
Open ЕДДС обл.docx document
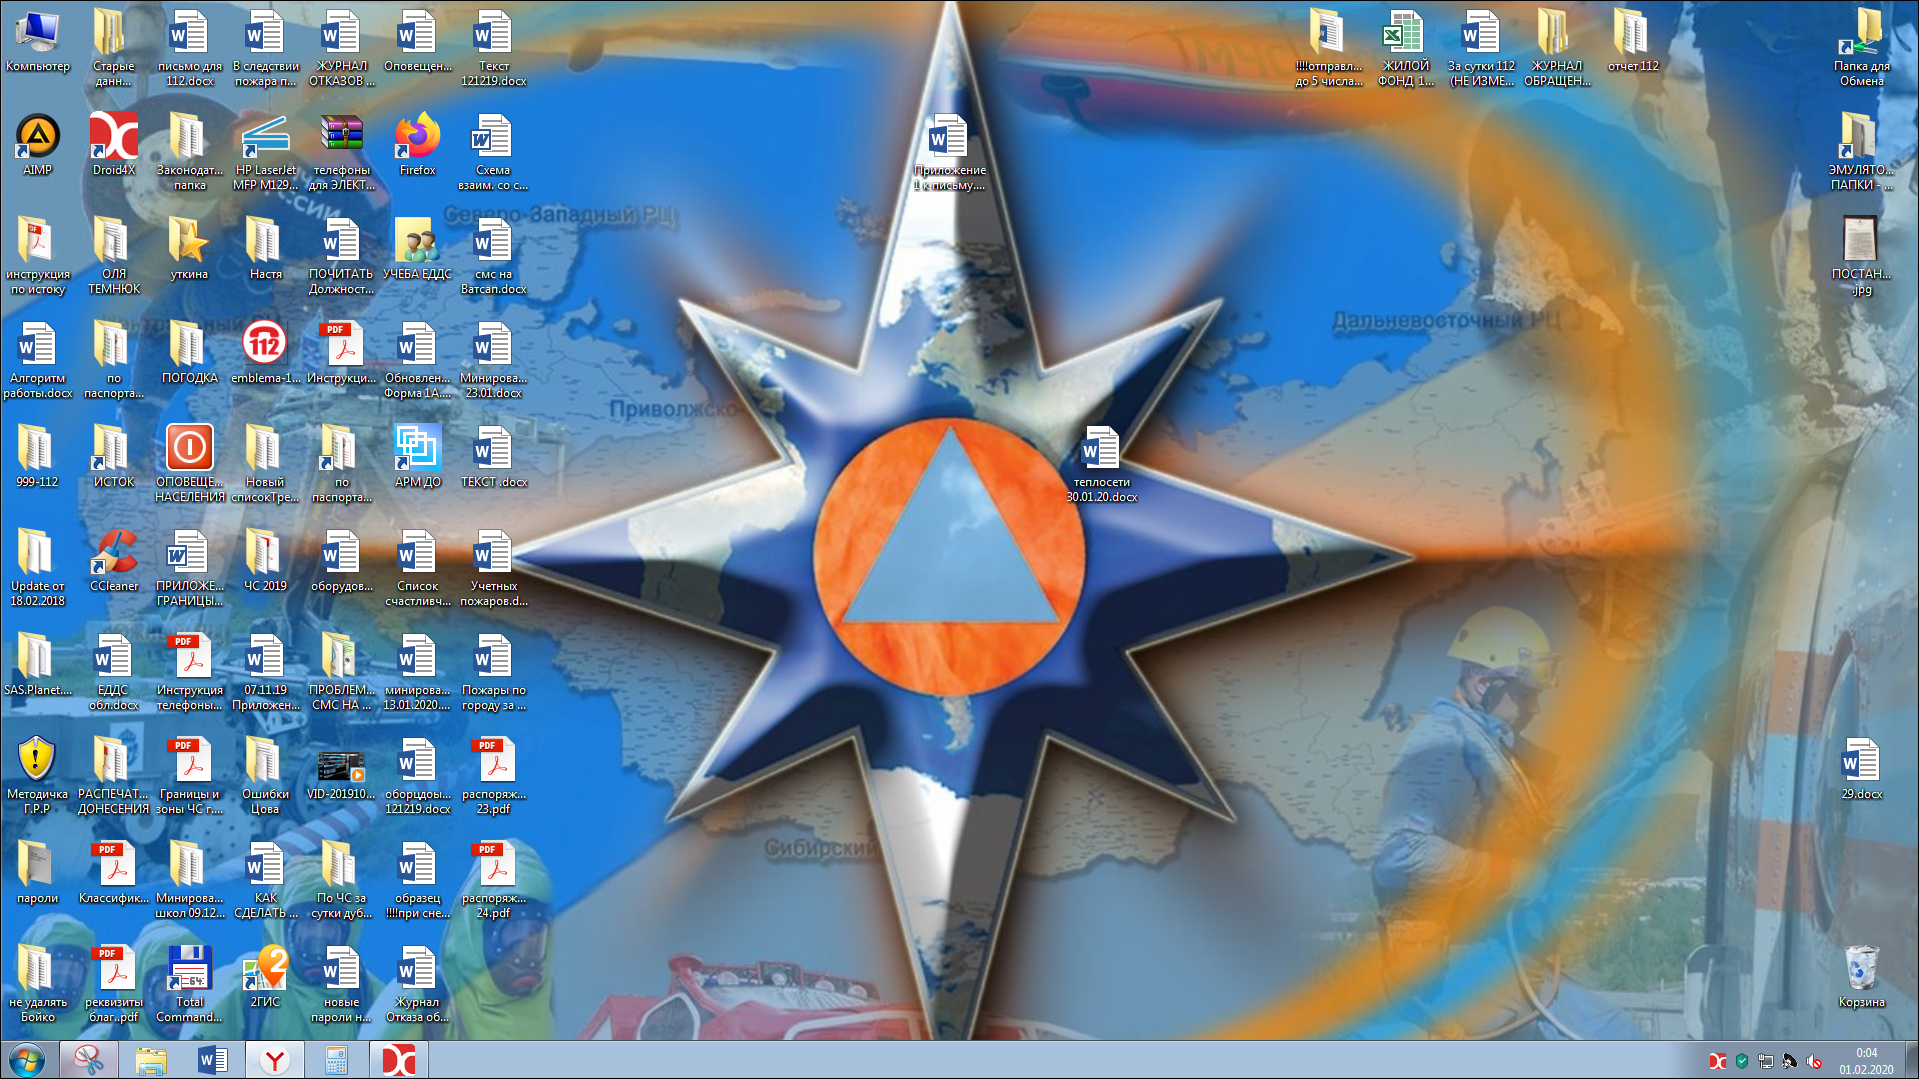point(114,672)
